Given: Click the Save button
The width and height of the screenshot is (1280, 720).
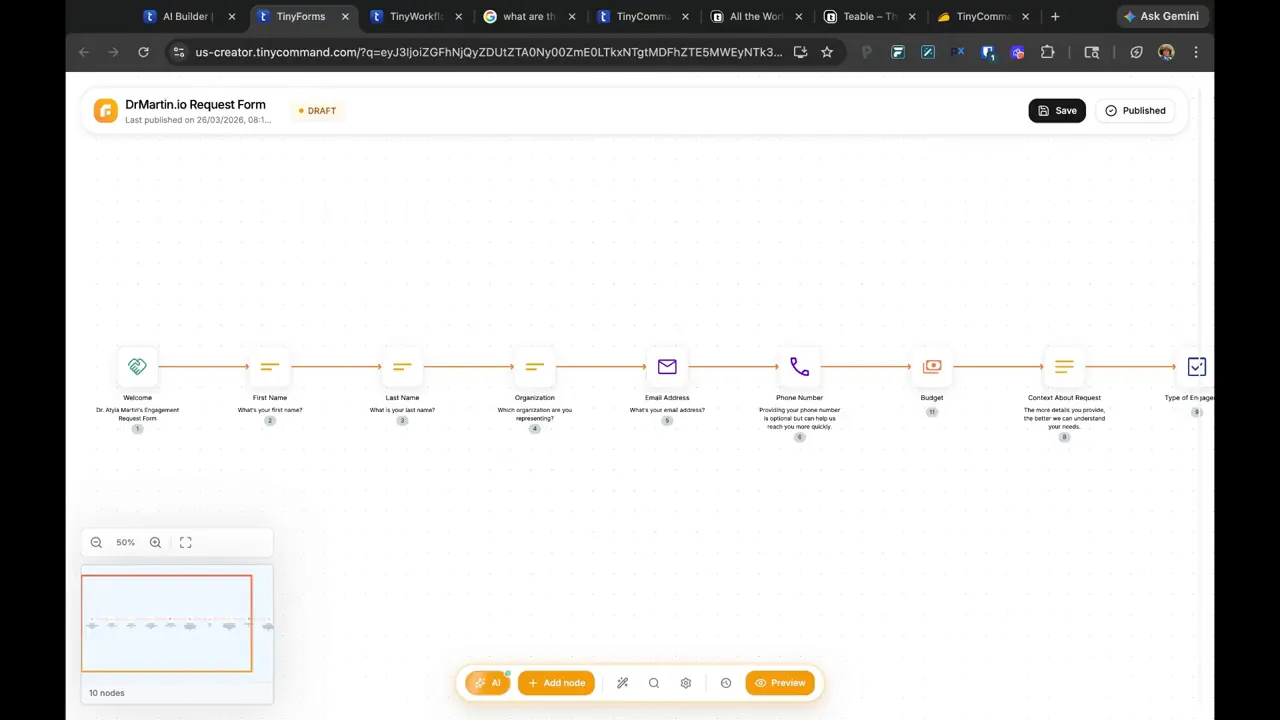Looking at the screenshot, I should pos(1057,110).
